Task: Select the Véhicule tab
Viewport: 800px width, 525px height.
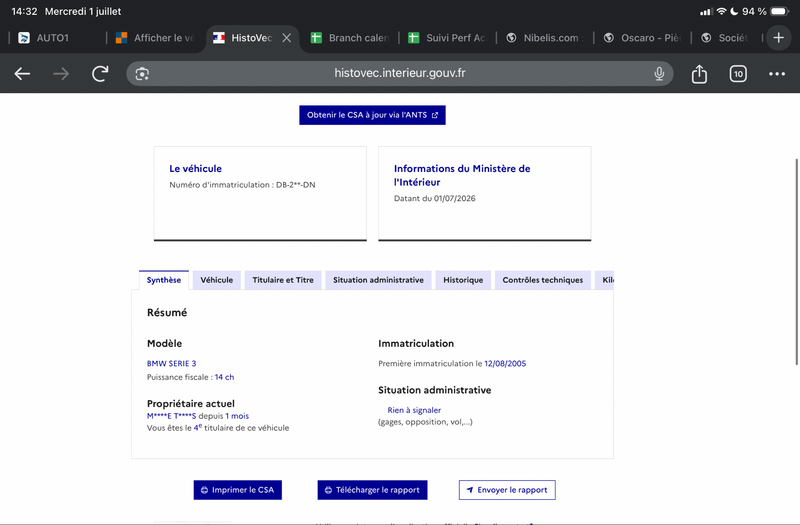Action: pyautogui.click(x=216, y=280)
